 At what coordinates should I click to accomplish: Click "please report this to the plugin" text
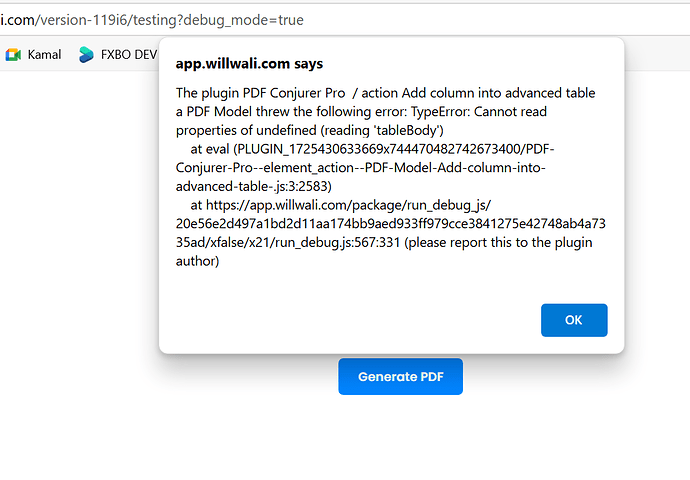(499, 243)
